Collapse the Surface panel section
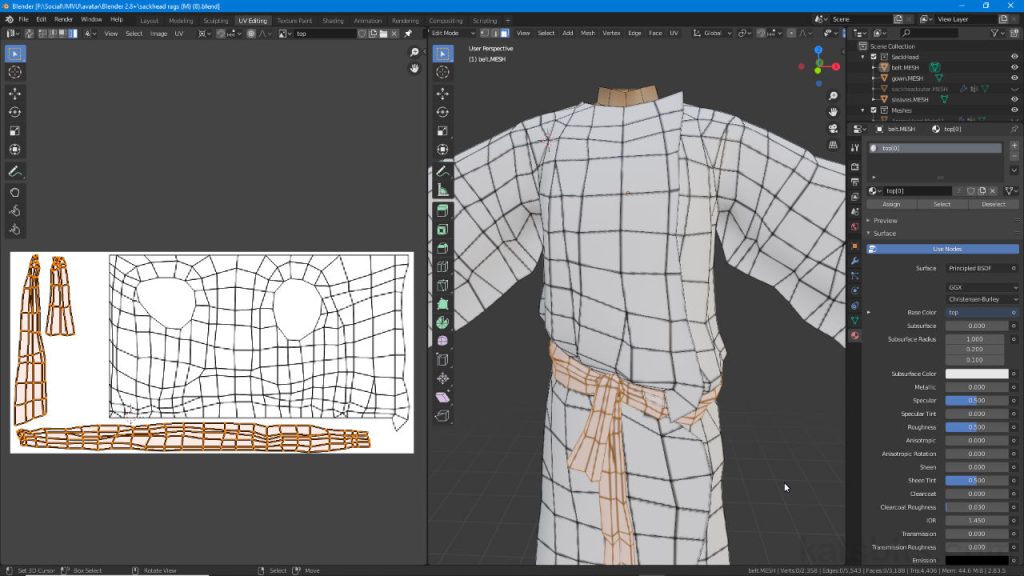This screenshot has height=576, width=1024. coord(882,233)
